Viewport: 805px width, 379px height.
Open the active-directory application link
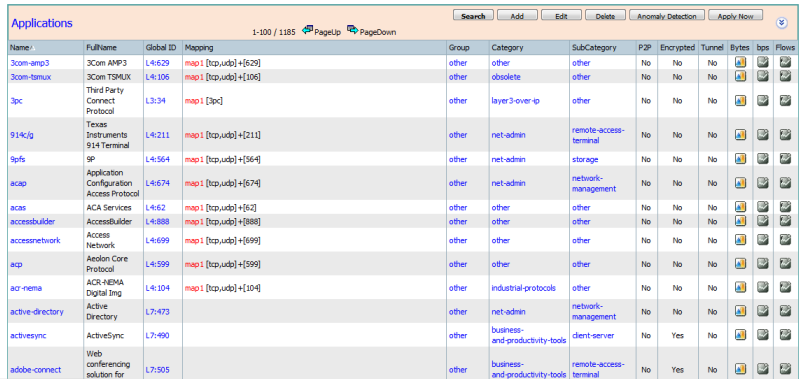(37, 311)
